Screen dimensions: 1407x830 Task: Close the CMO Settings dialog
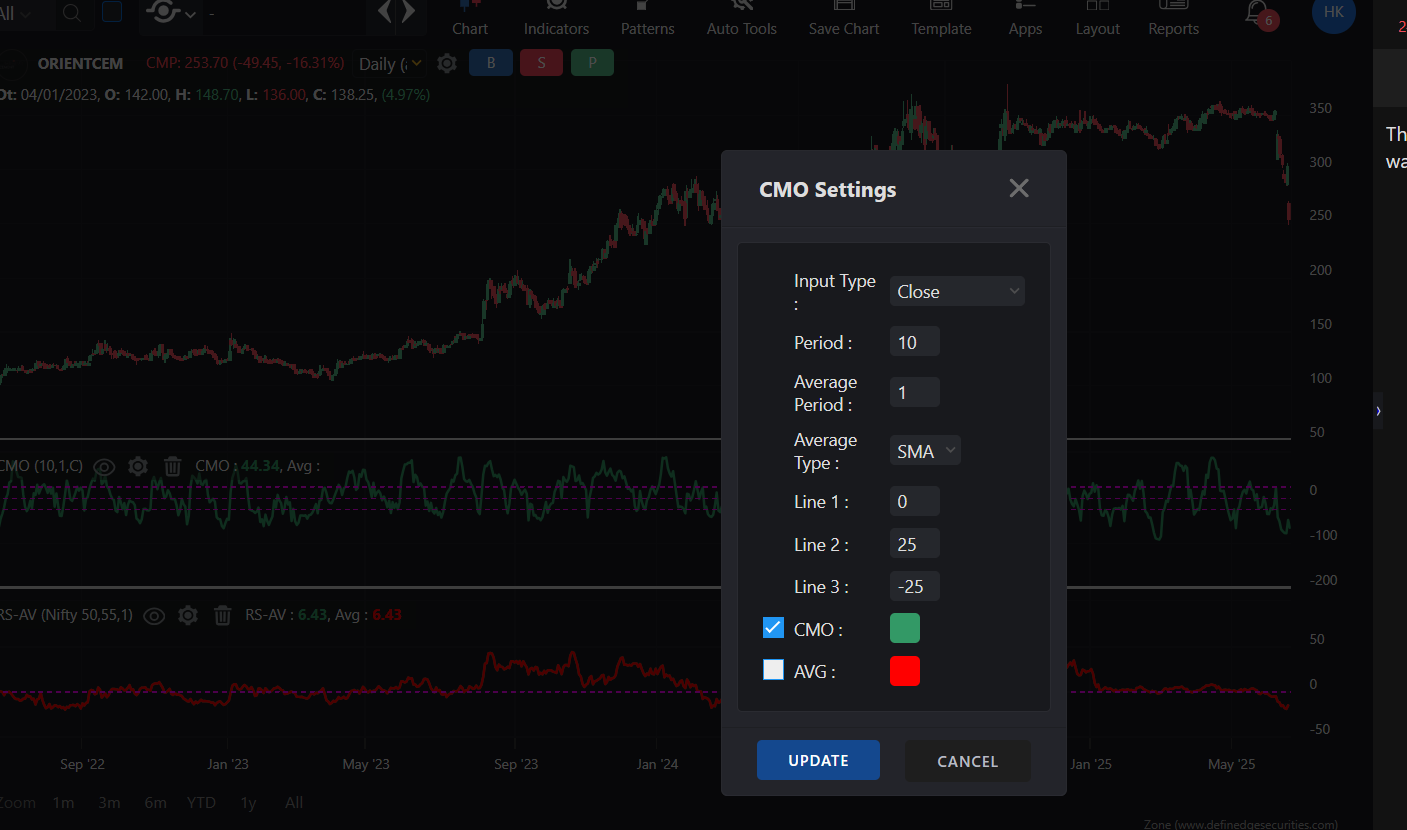pos(1019,188)
